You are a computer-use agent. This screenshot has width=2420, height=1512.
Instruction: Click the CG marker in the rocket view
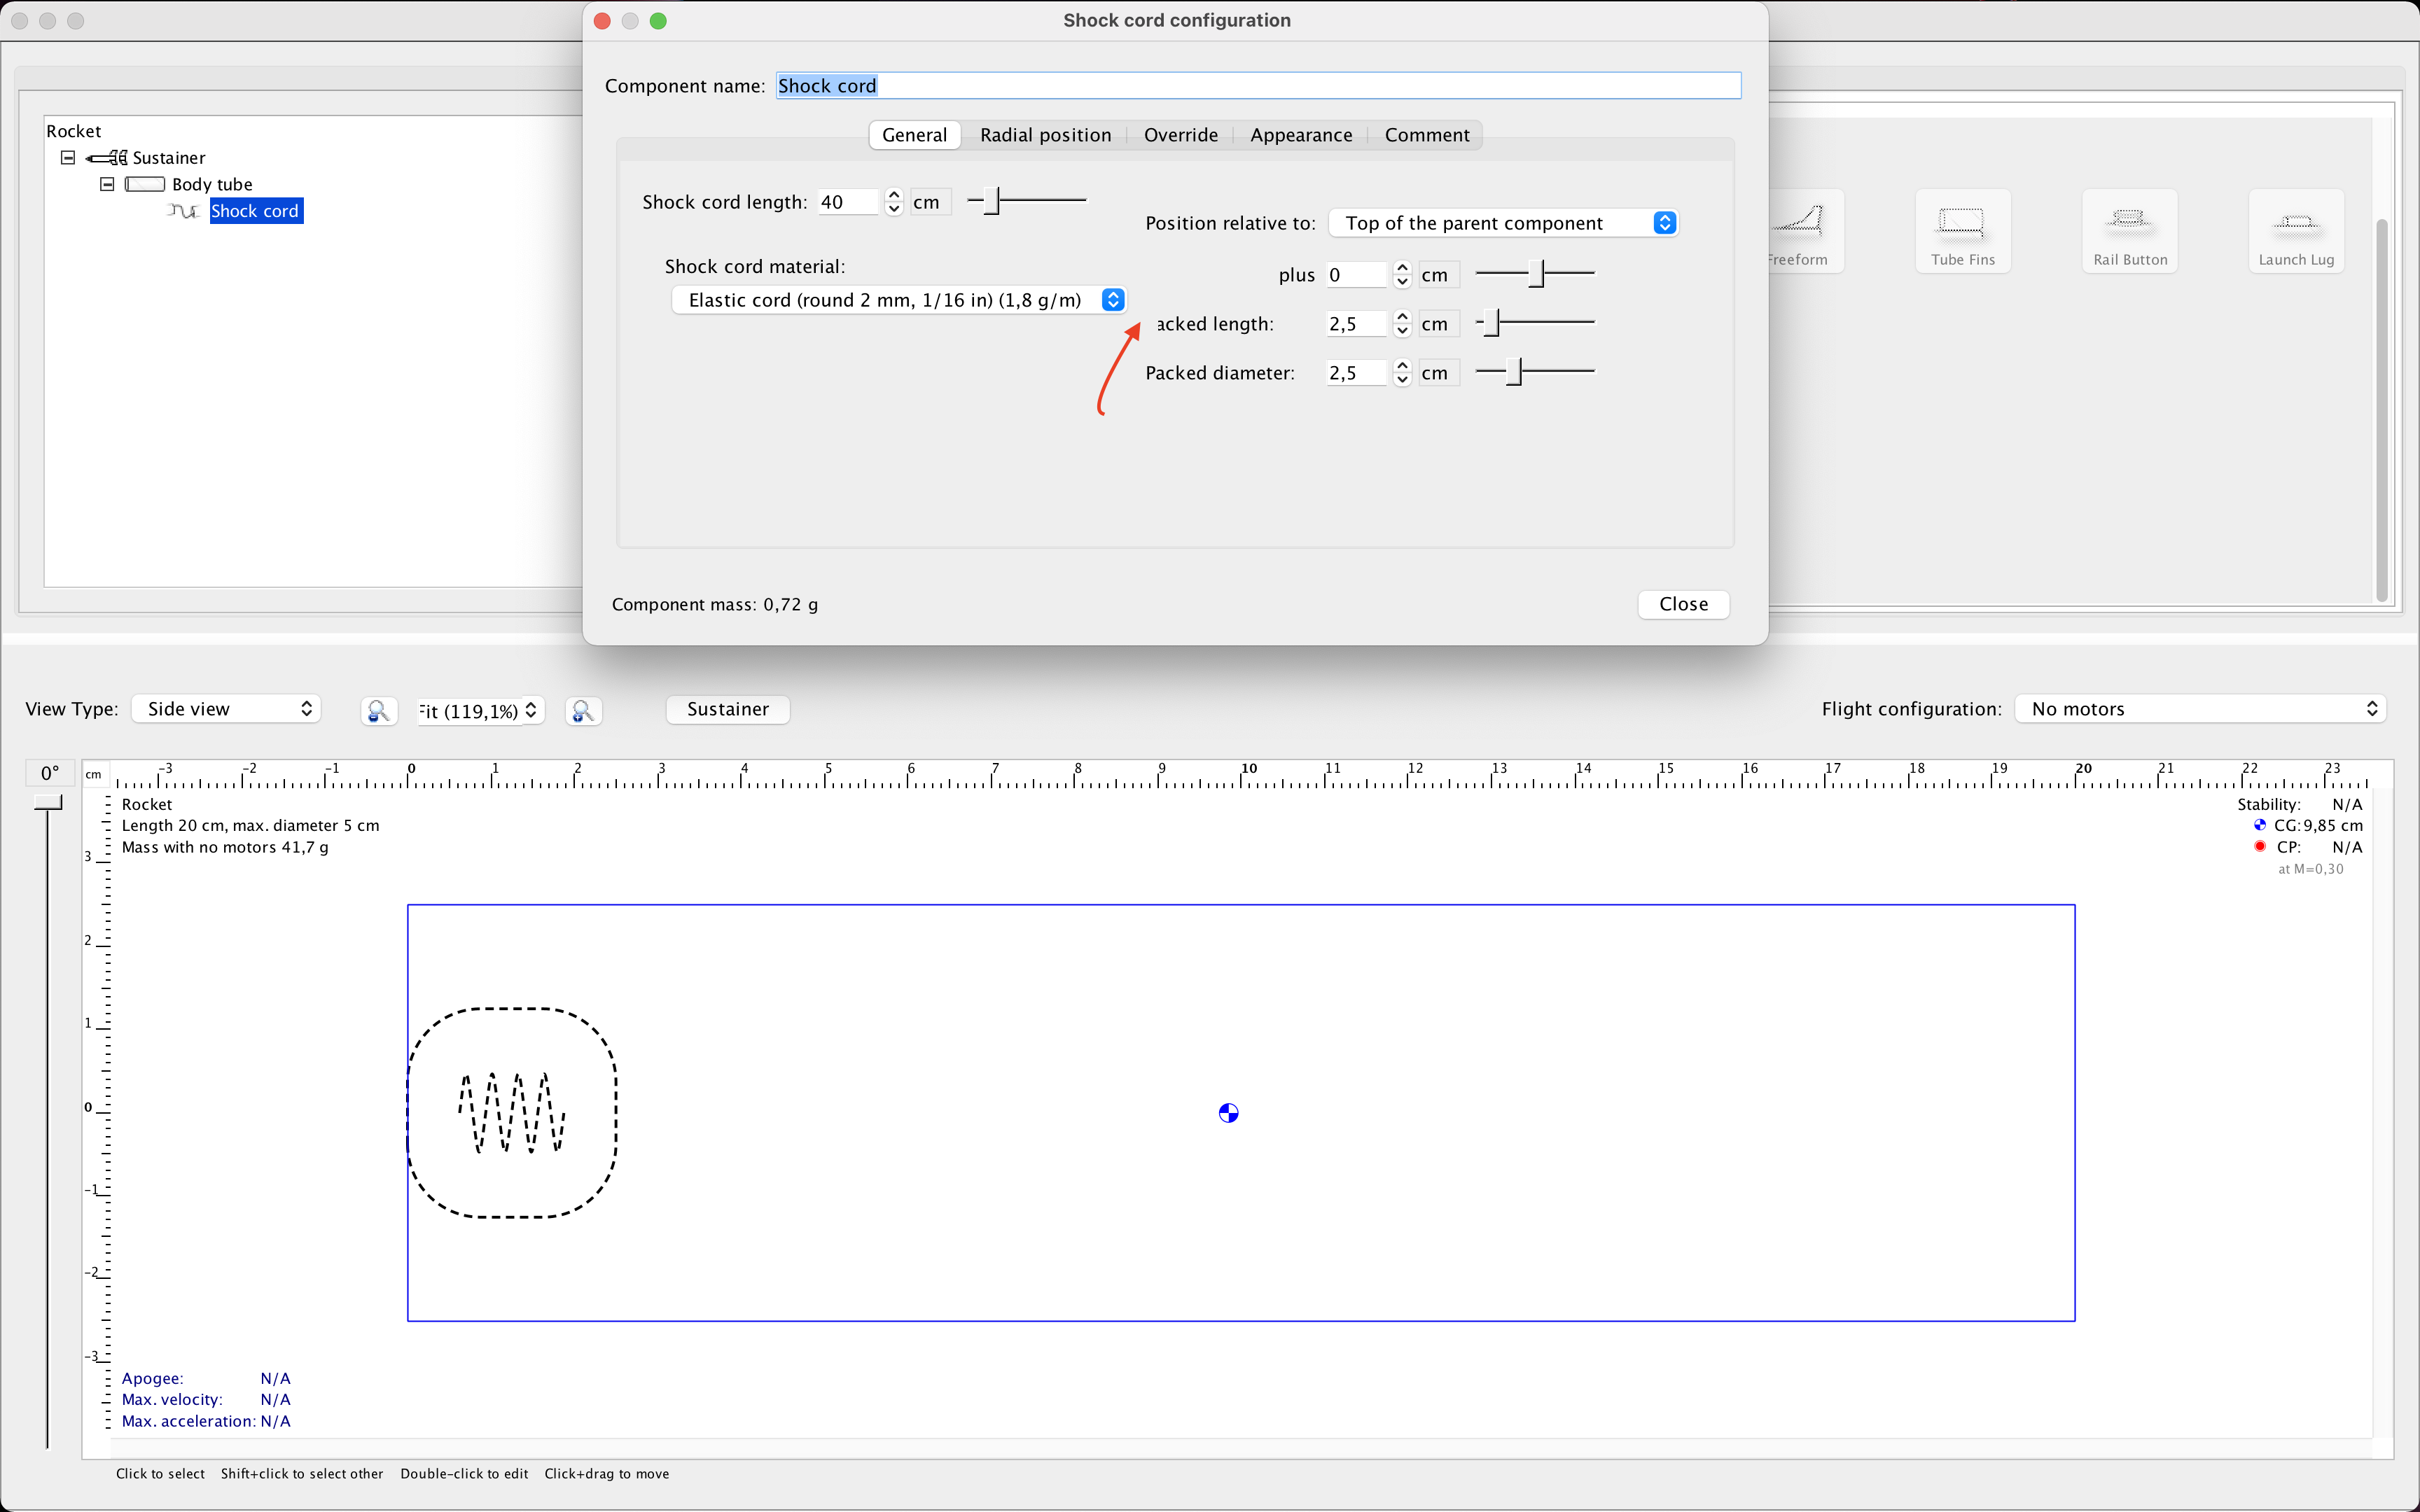coord(1228,1113)
